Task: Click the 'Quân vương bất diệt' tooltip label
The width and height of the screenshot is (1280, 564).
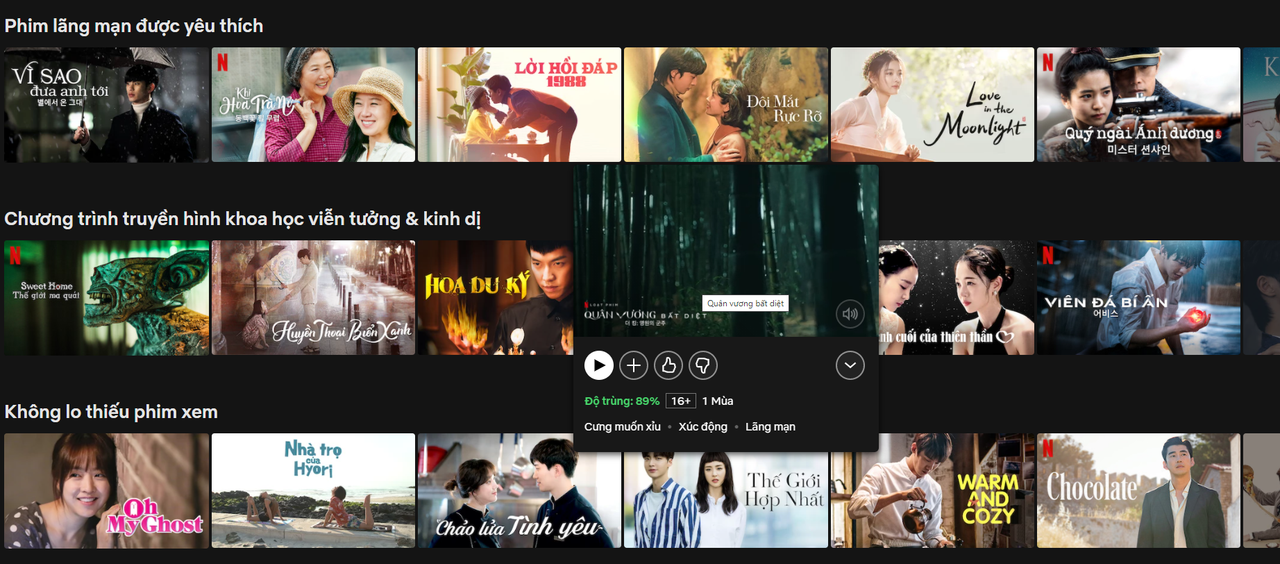Action: (746, 303)
